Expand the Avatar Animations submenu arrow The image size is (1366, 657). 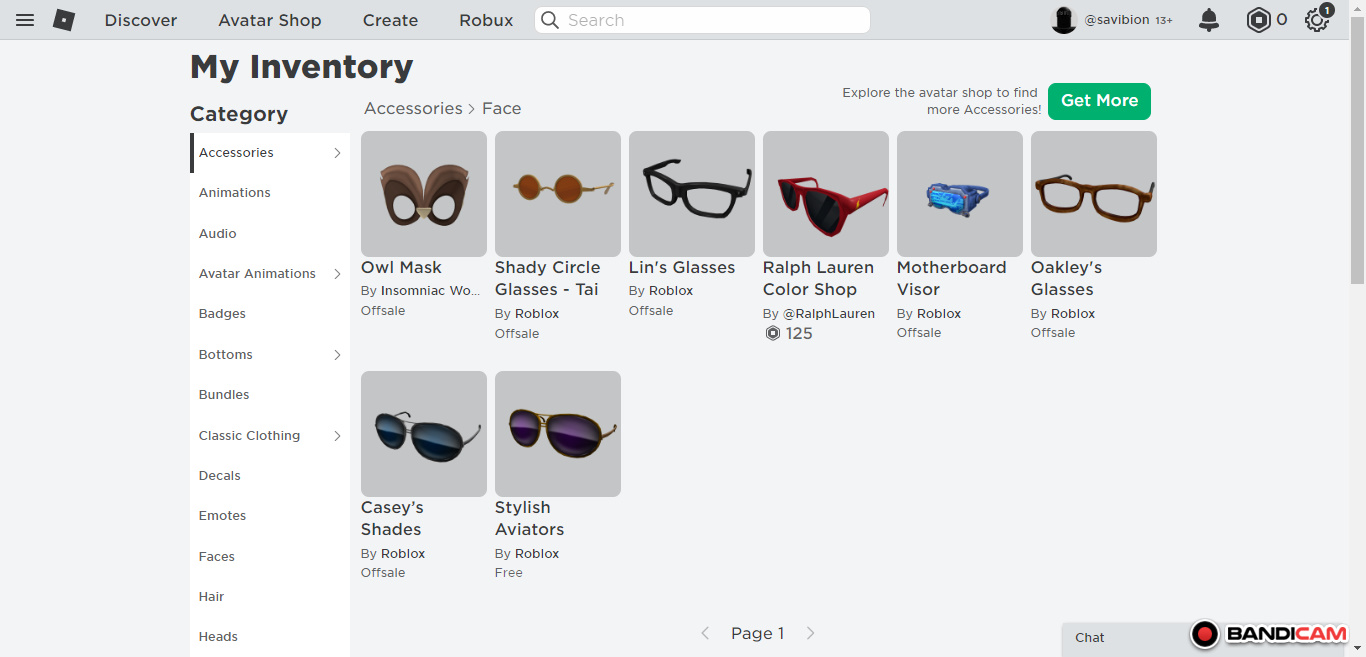click(x=337, y=274)
